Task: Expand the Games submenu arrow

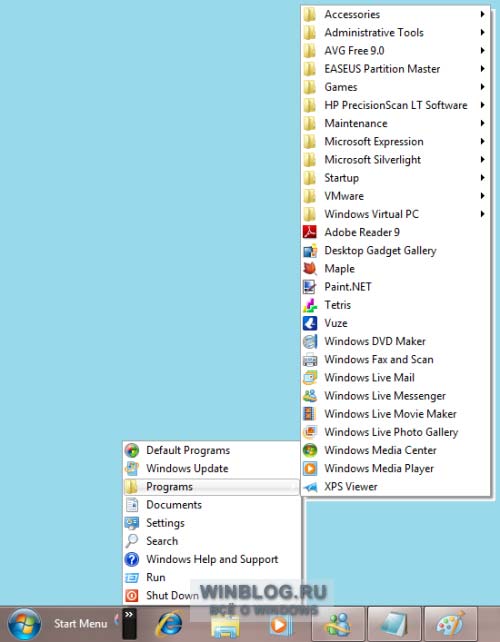Action: coord(482,87)
